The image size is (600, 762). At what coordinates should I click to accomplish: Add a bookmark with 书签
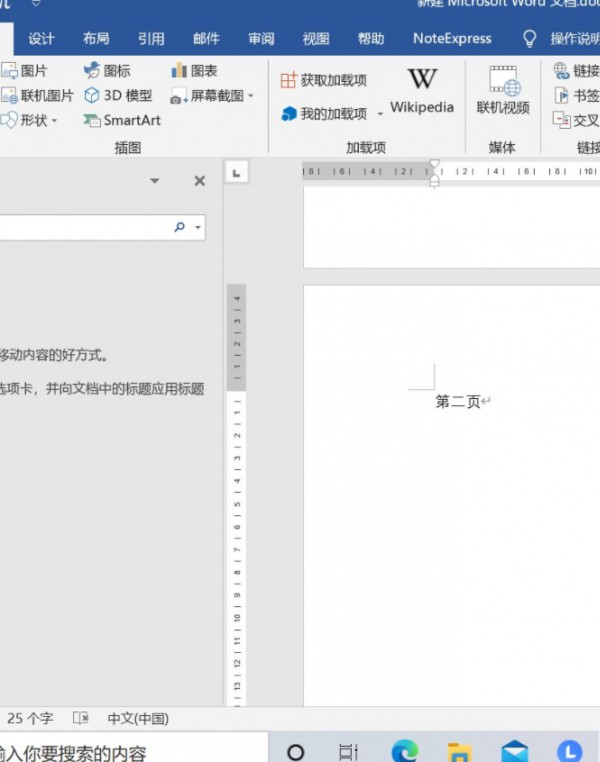(577, 96)
